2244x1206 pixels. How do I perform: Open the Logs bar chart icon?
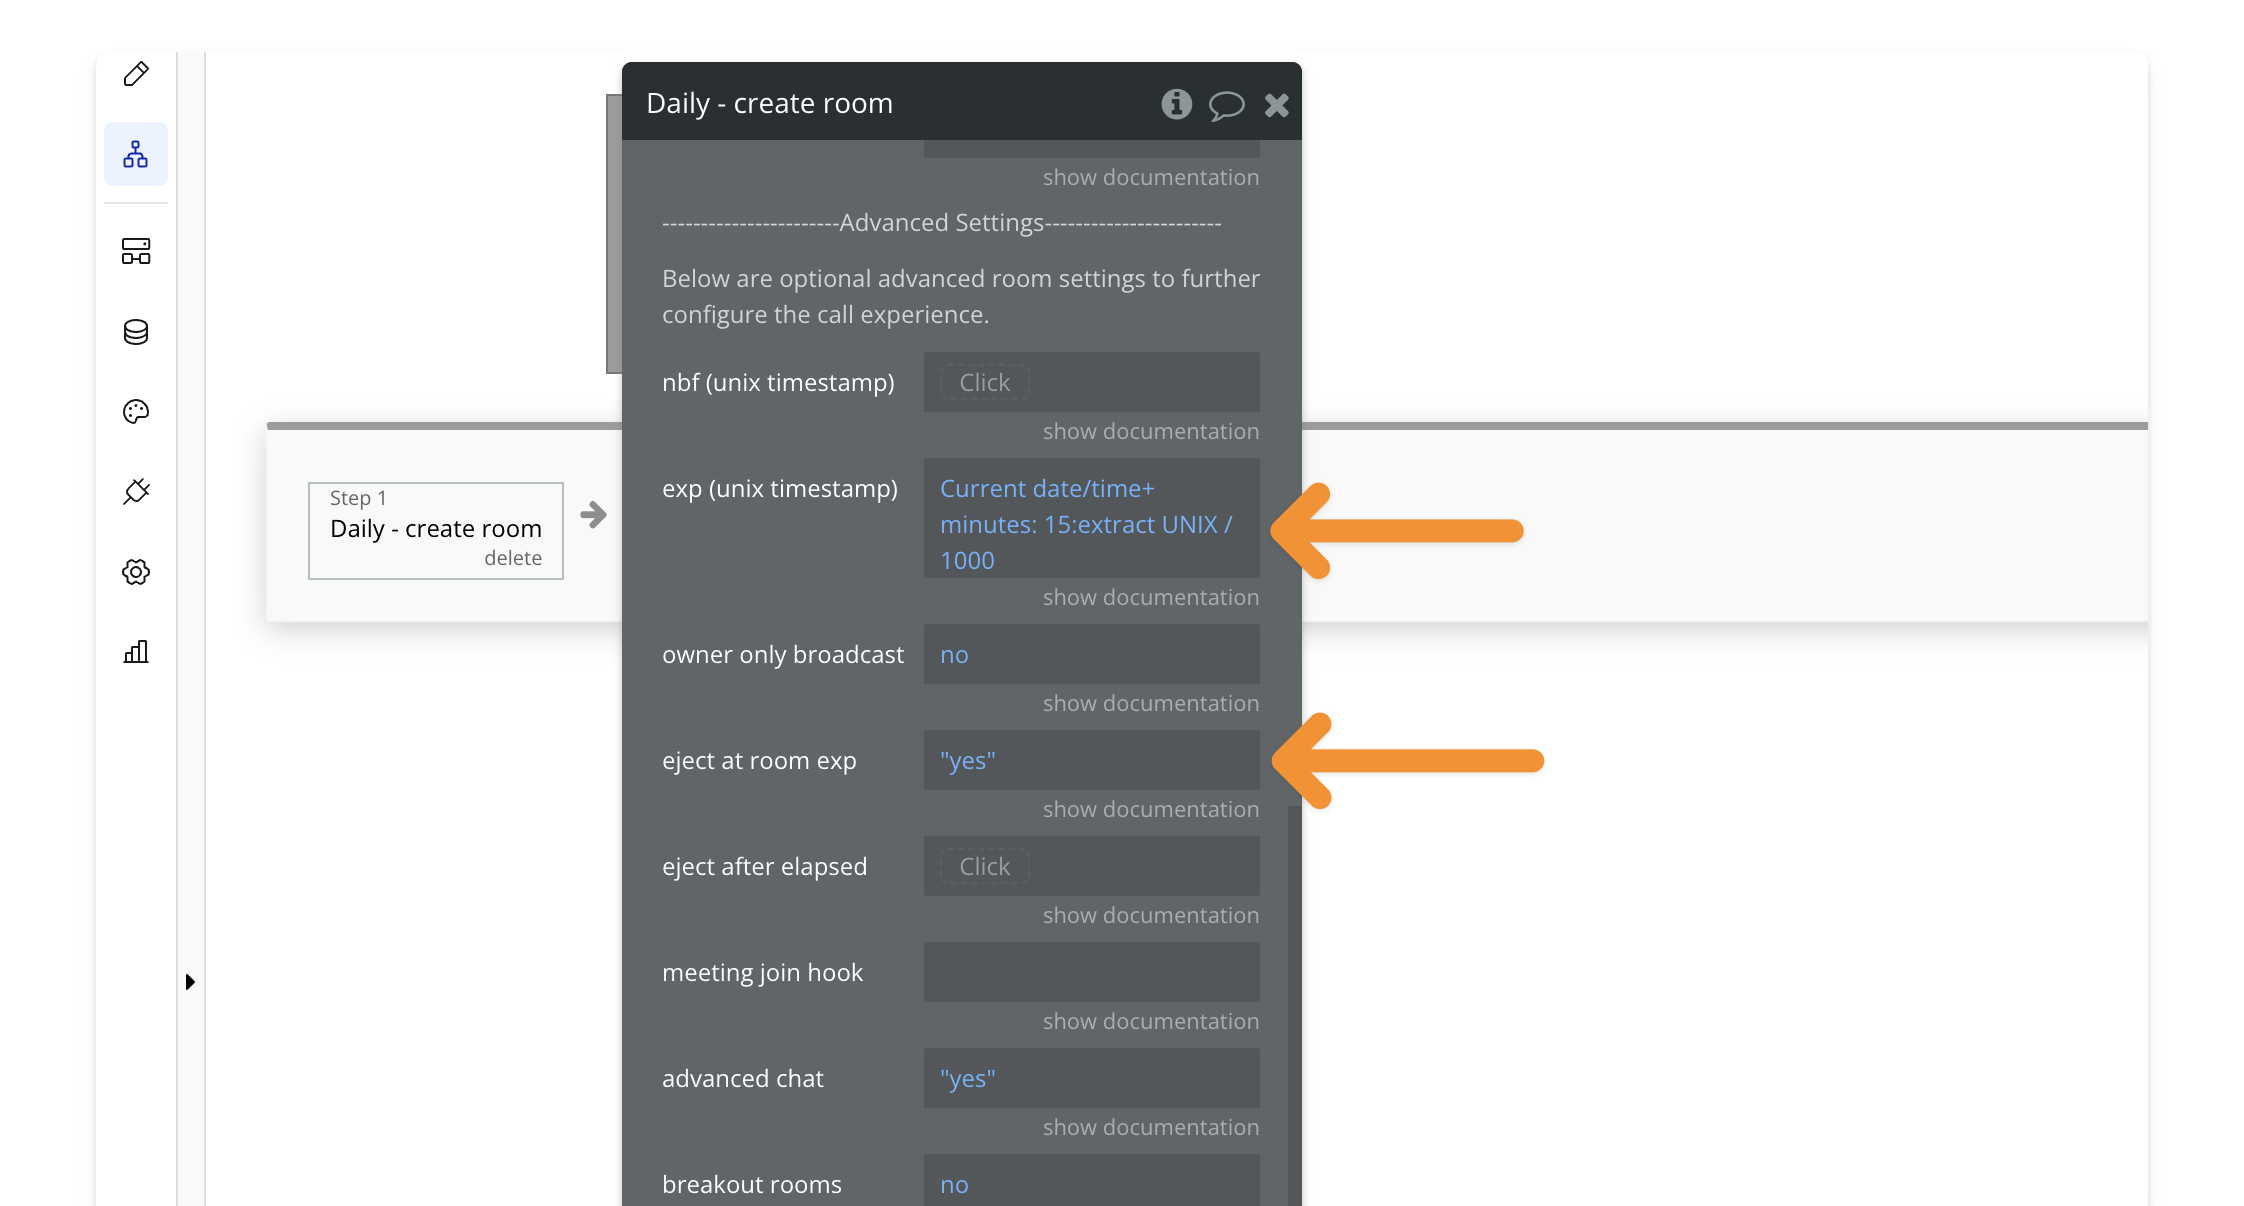tap(136, 652)
